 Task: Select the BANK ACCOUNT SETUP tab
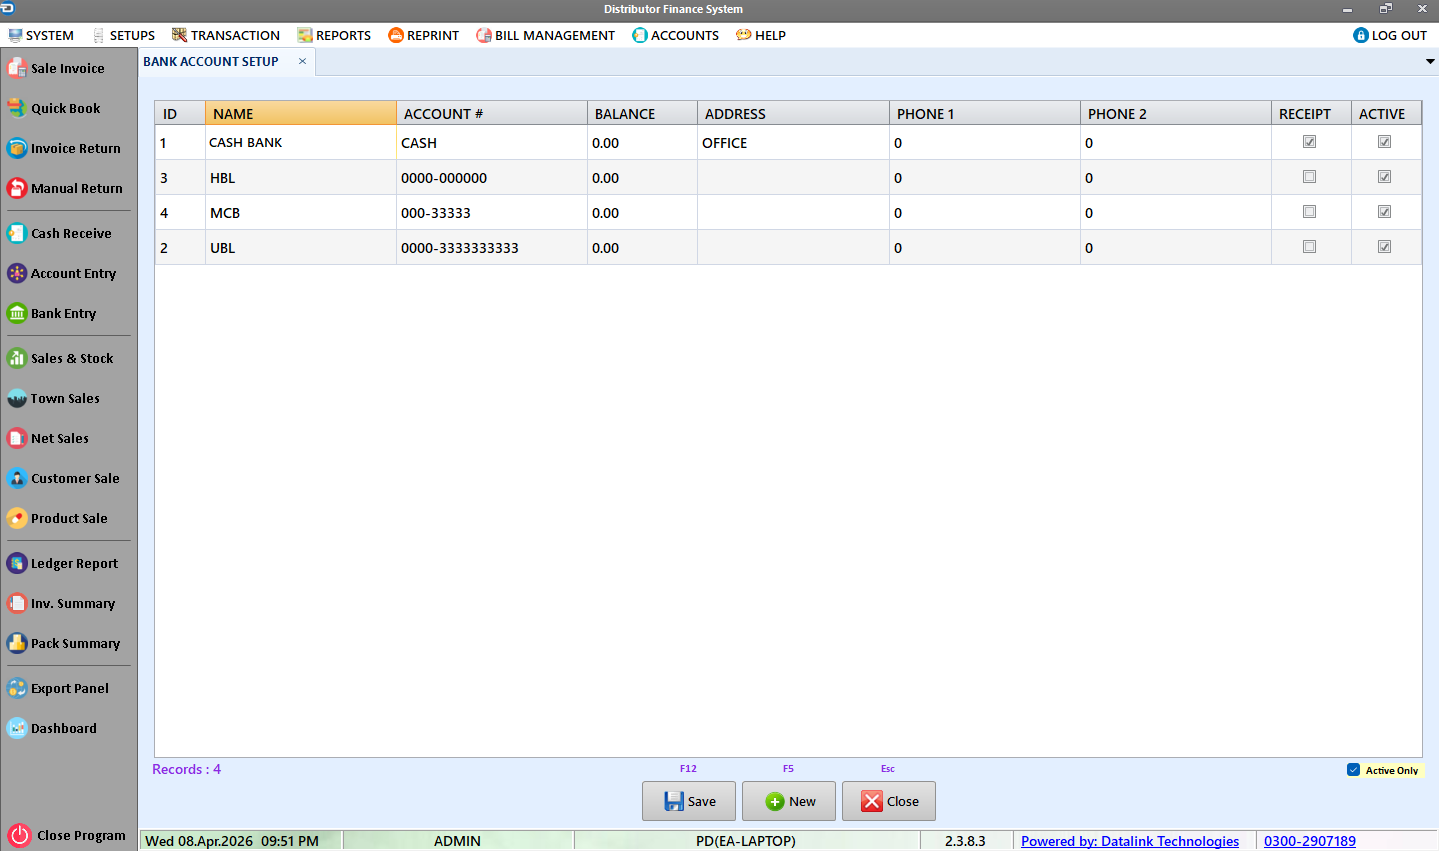pyautogui.click(x=211, y=61)
